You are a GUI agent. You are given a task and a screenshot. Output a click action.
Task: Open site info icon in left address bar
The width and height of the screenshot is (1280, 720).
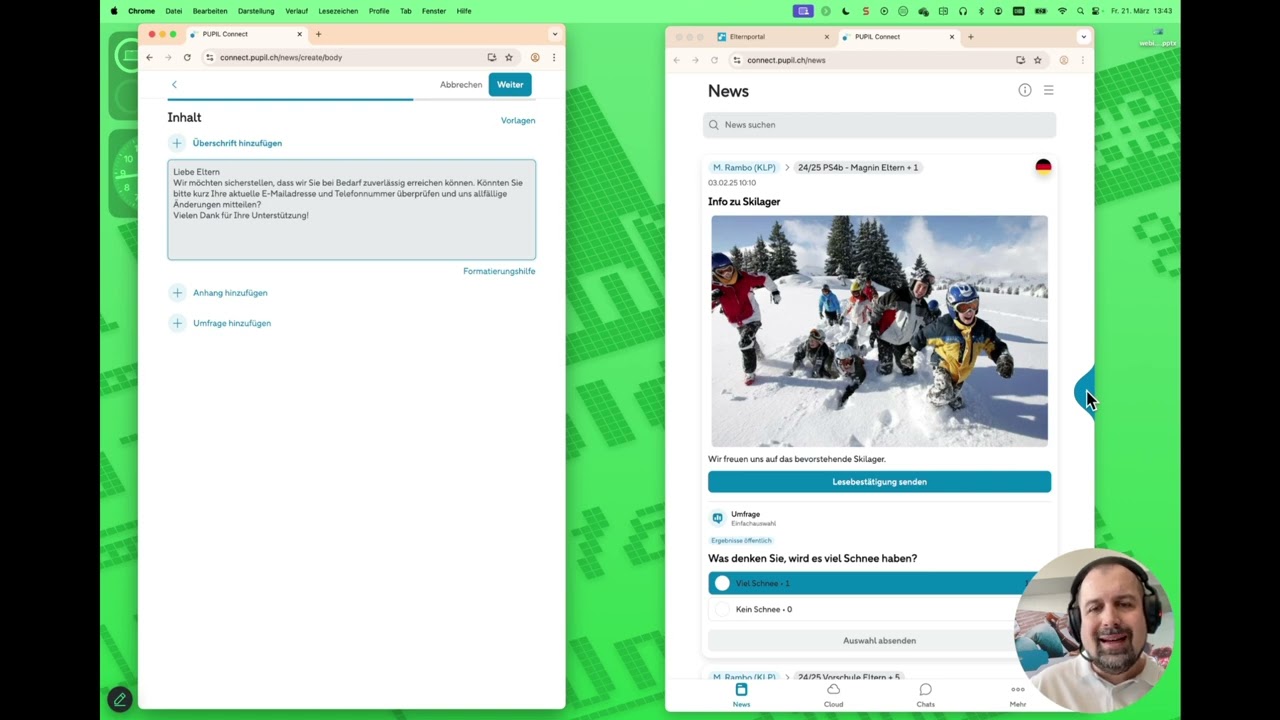pos(209,58)
